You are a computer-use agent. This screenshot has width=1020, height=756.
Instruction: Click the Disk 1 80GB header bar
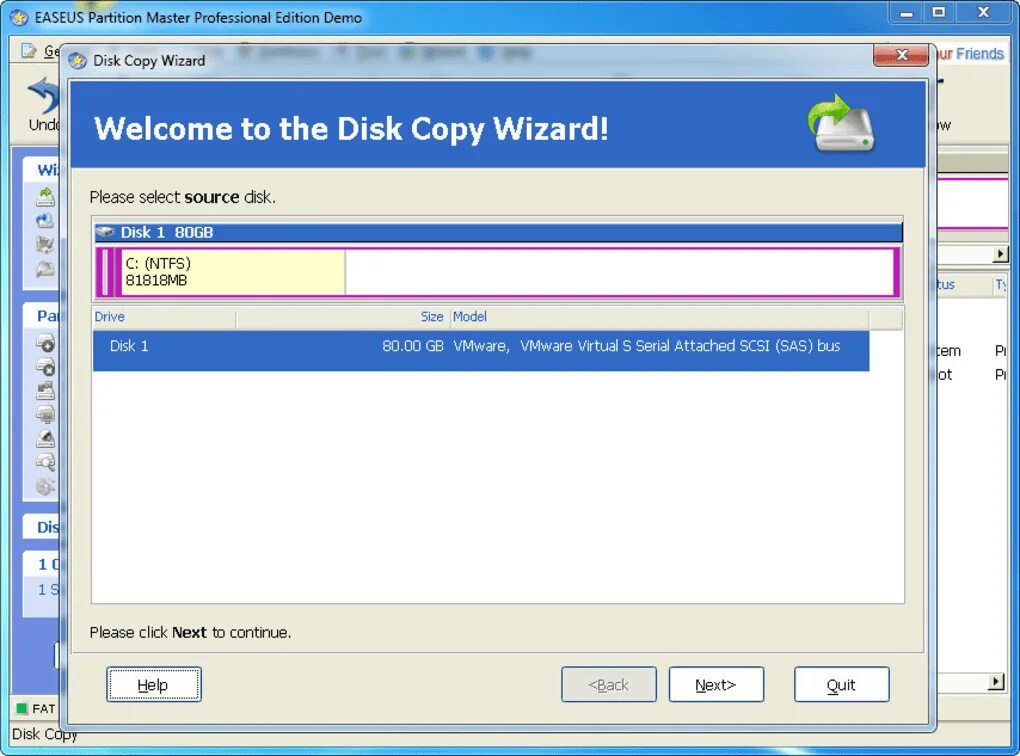(x=498, y=232)
